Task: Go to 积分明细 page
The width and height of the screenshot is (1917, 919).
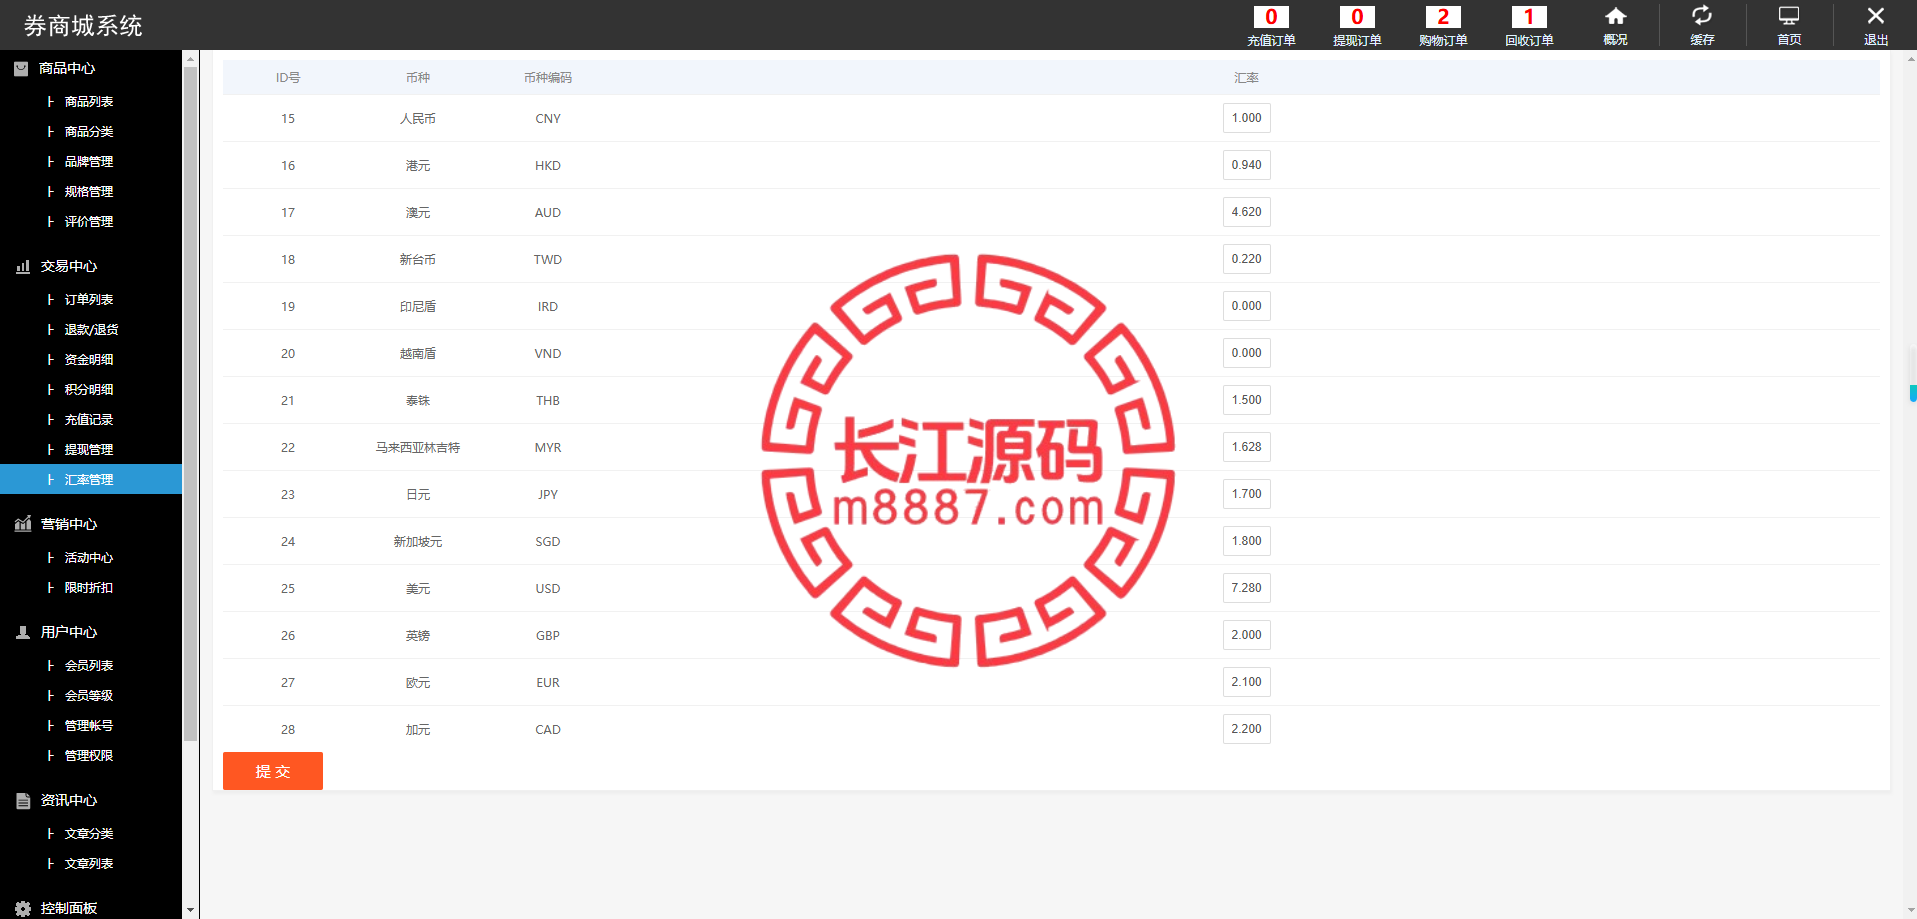Action: coord(89,390)
